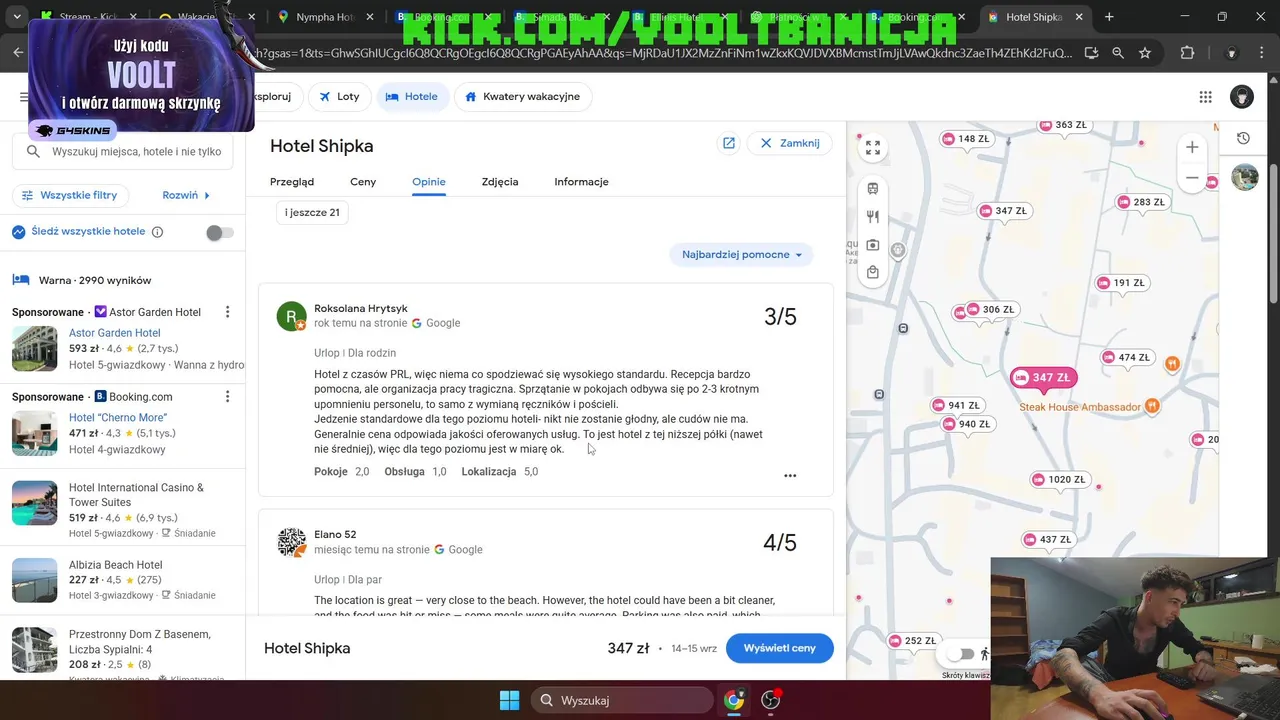Screen dimensions: 1280x720
Task: Open recently viewed history icon
Action: [1243, 139]
